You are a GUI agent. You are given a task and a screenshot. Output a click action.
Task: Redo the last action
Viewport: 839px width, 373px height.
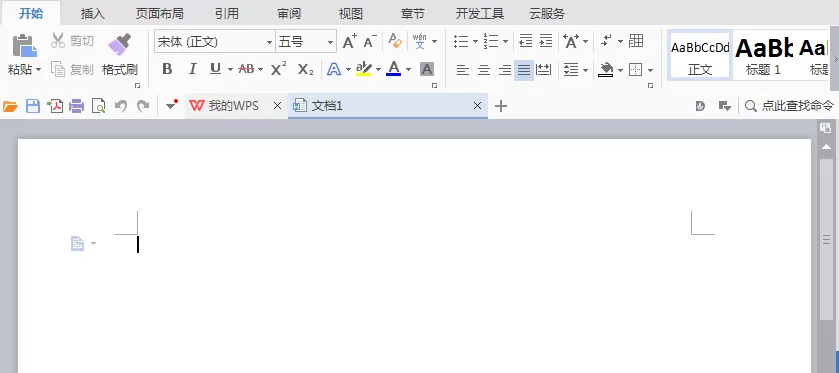pyautogui.click(x=143, y=106)
